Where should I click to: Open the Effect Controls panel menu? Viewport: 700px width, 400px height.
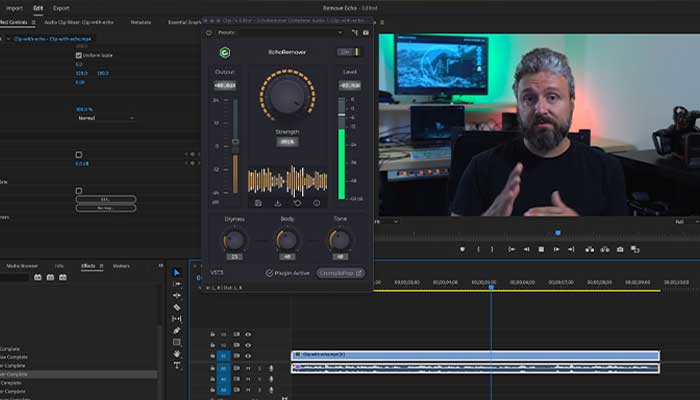click(33, 22)
